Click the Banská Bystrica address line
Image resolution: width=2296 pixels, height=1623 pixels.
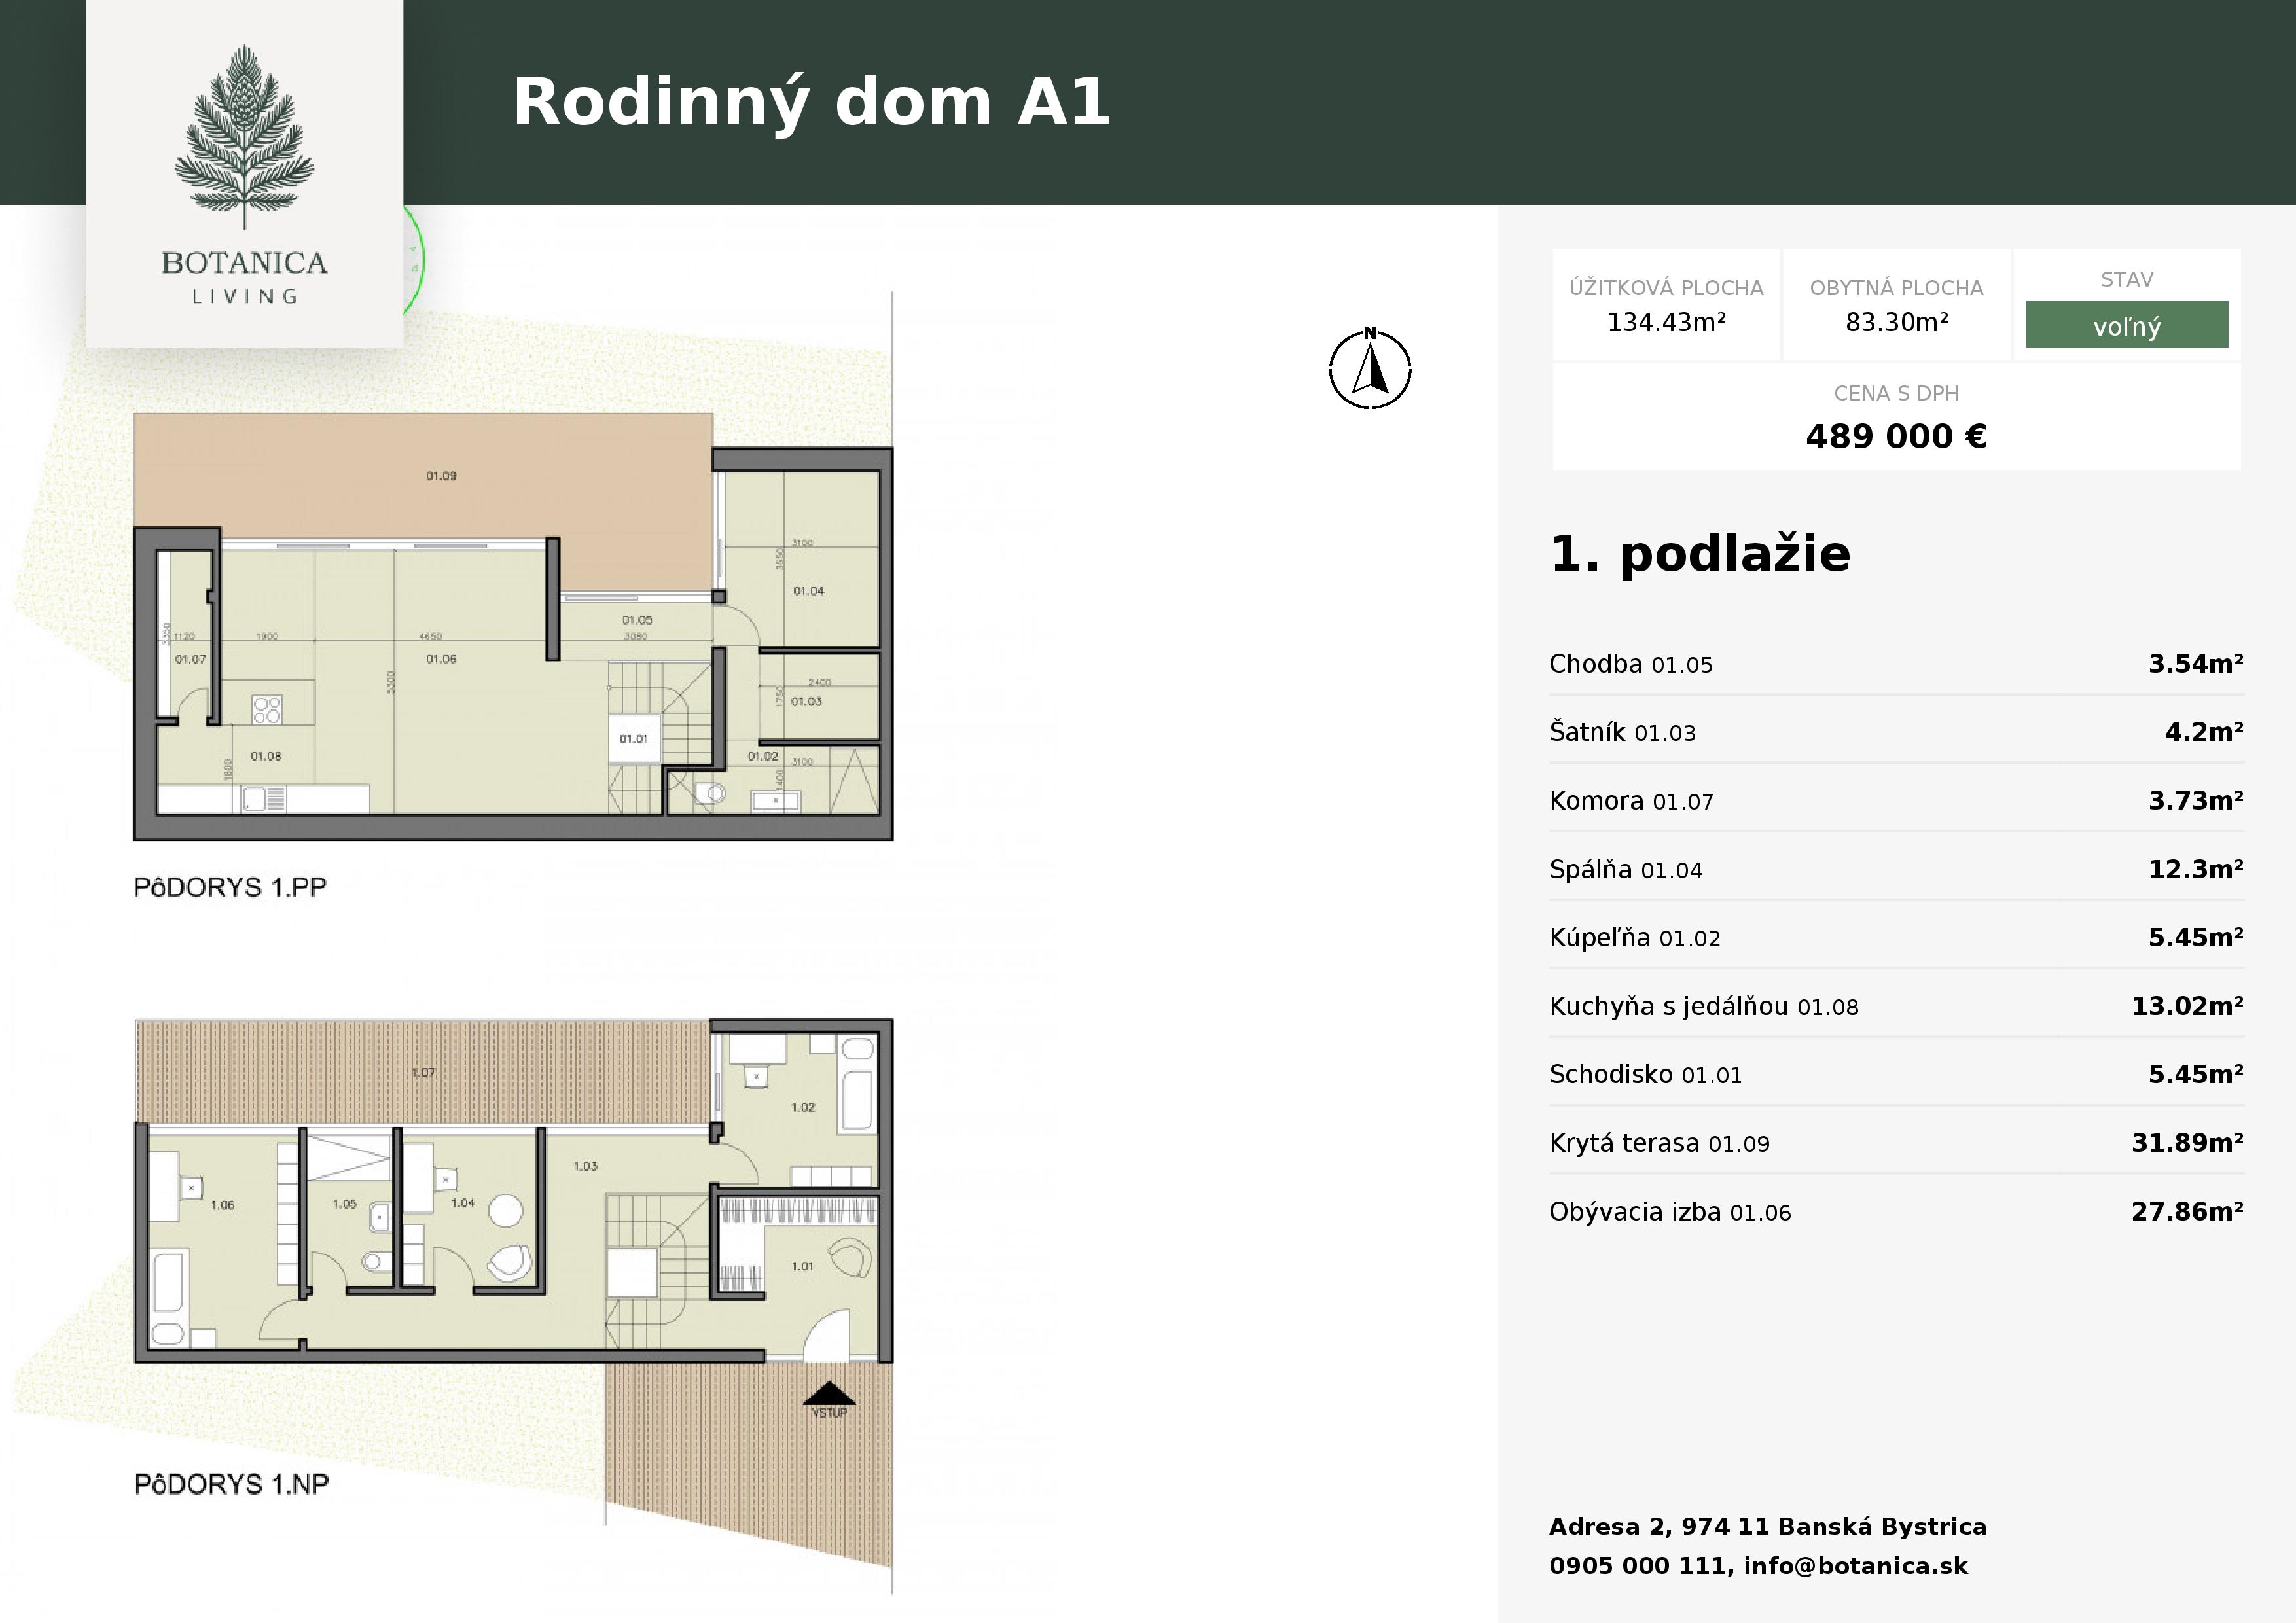tap(1767, 1527)
